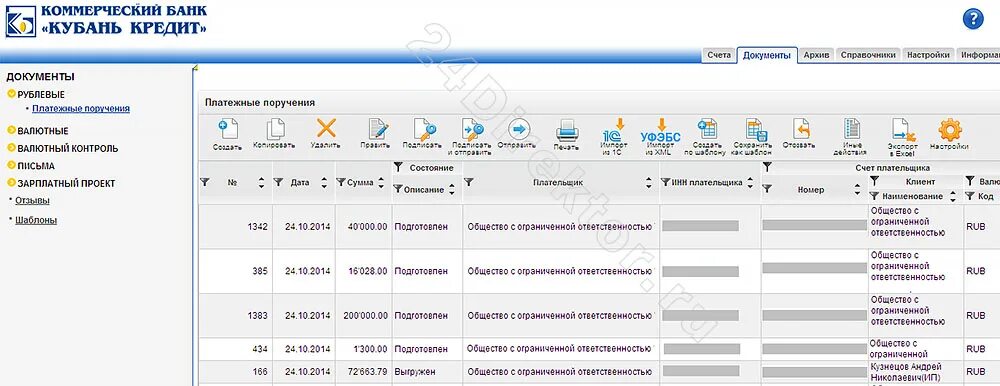This screenshot has width=1000, height=386.
Task: Click the Копировать copy document icon
Action: tap(275, 130)
